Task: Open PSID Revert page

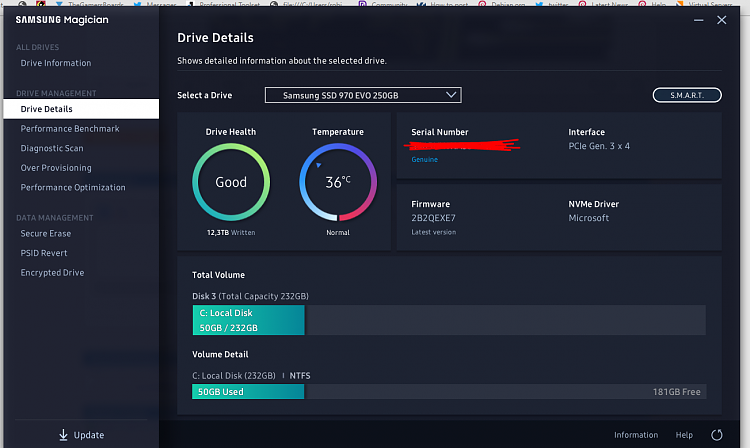Action: 44,253
